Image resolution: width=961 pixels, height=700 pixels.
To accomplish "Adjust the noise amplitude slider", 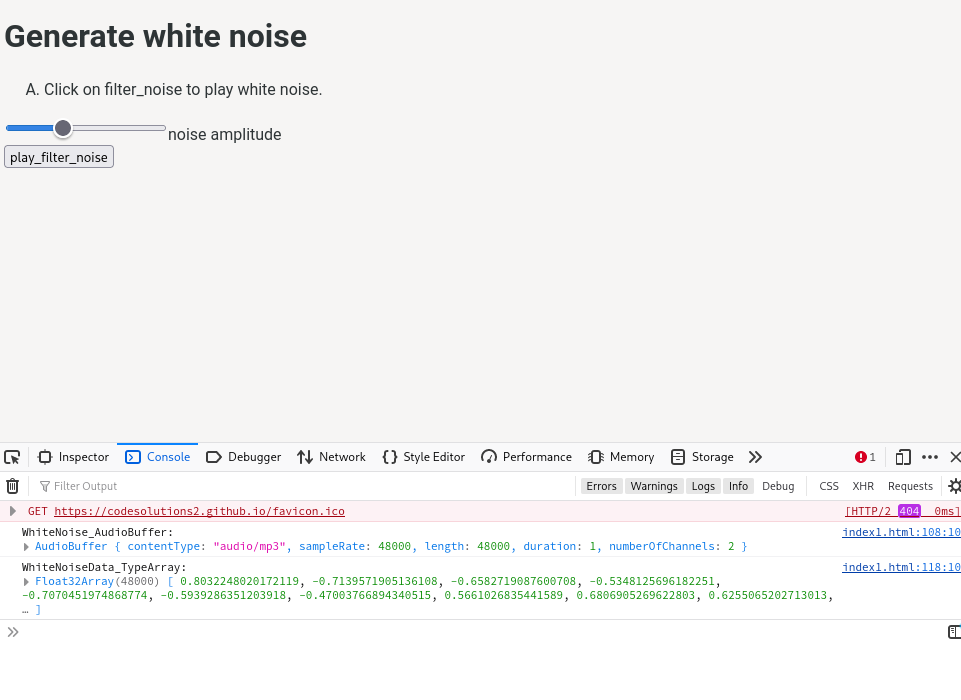I will [x=62, y=128].
